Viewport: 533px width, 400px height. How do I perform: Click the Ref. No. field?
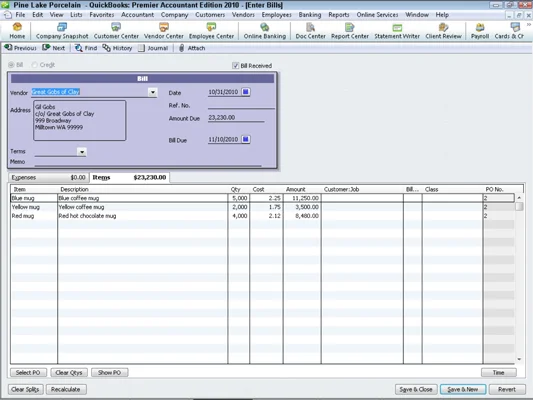[241, 105]
